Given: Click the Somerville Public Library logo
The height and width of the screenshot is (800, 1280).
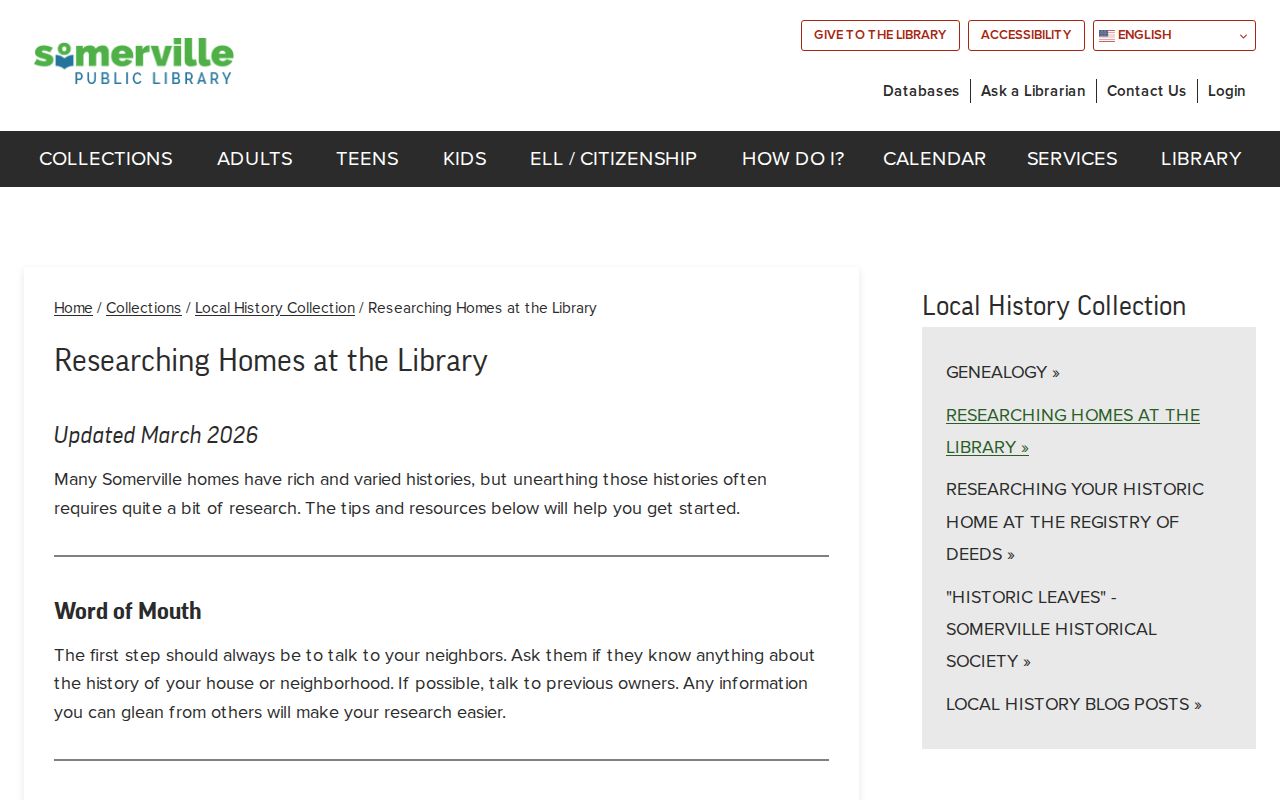Looking at the screenshot, I should coord(134,62).
